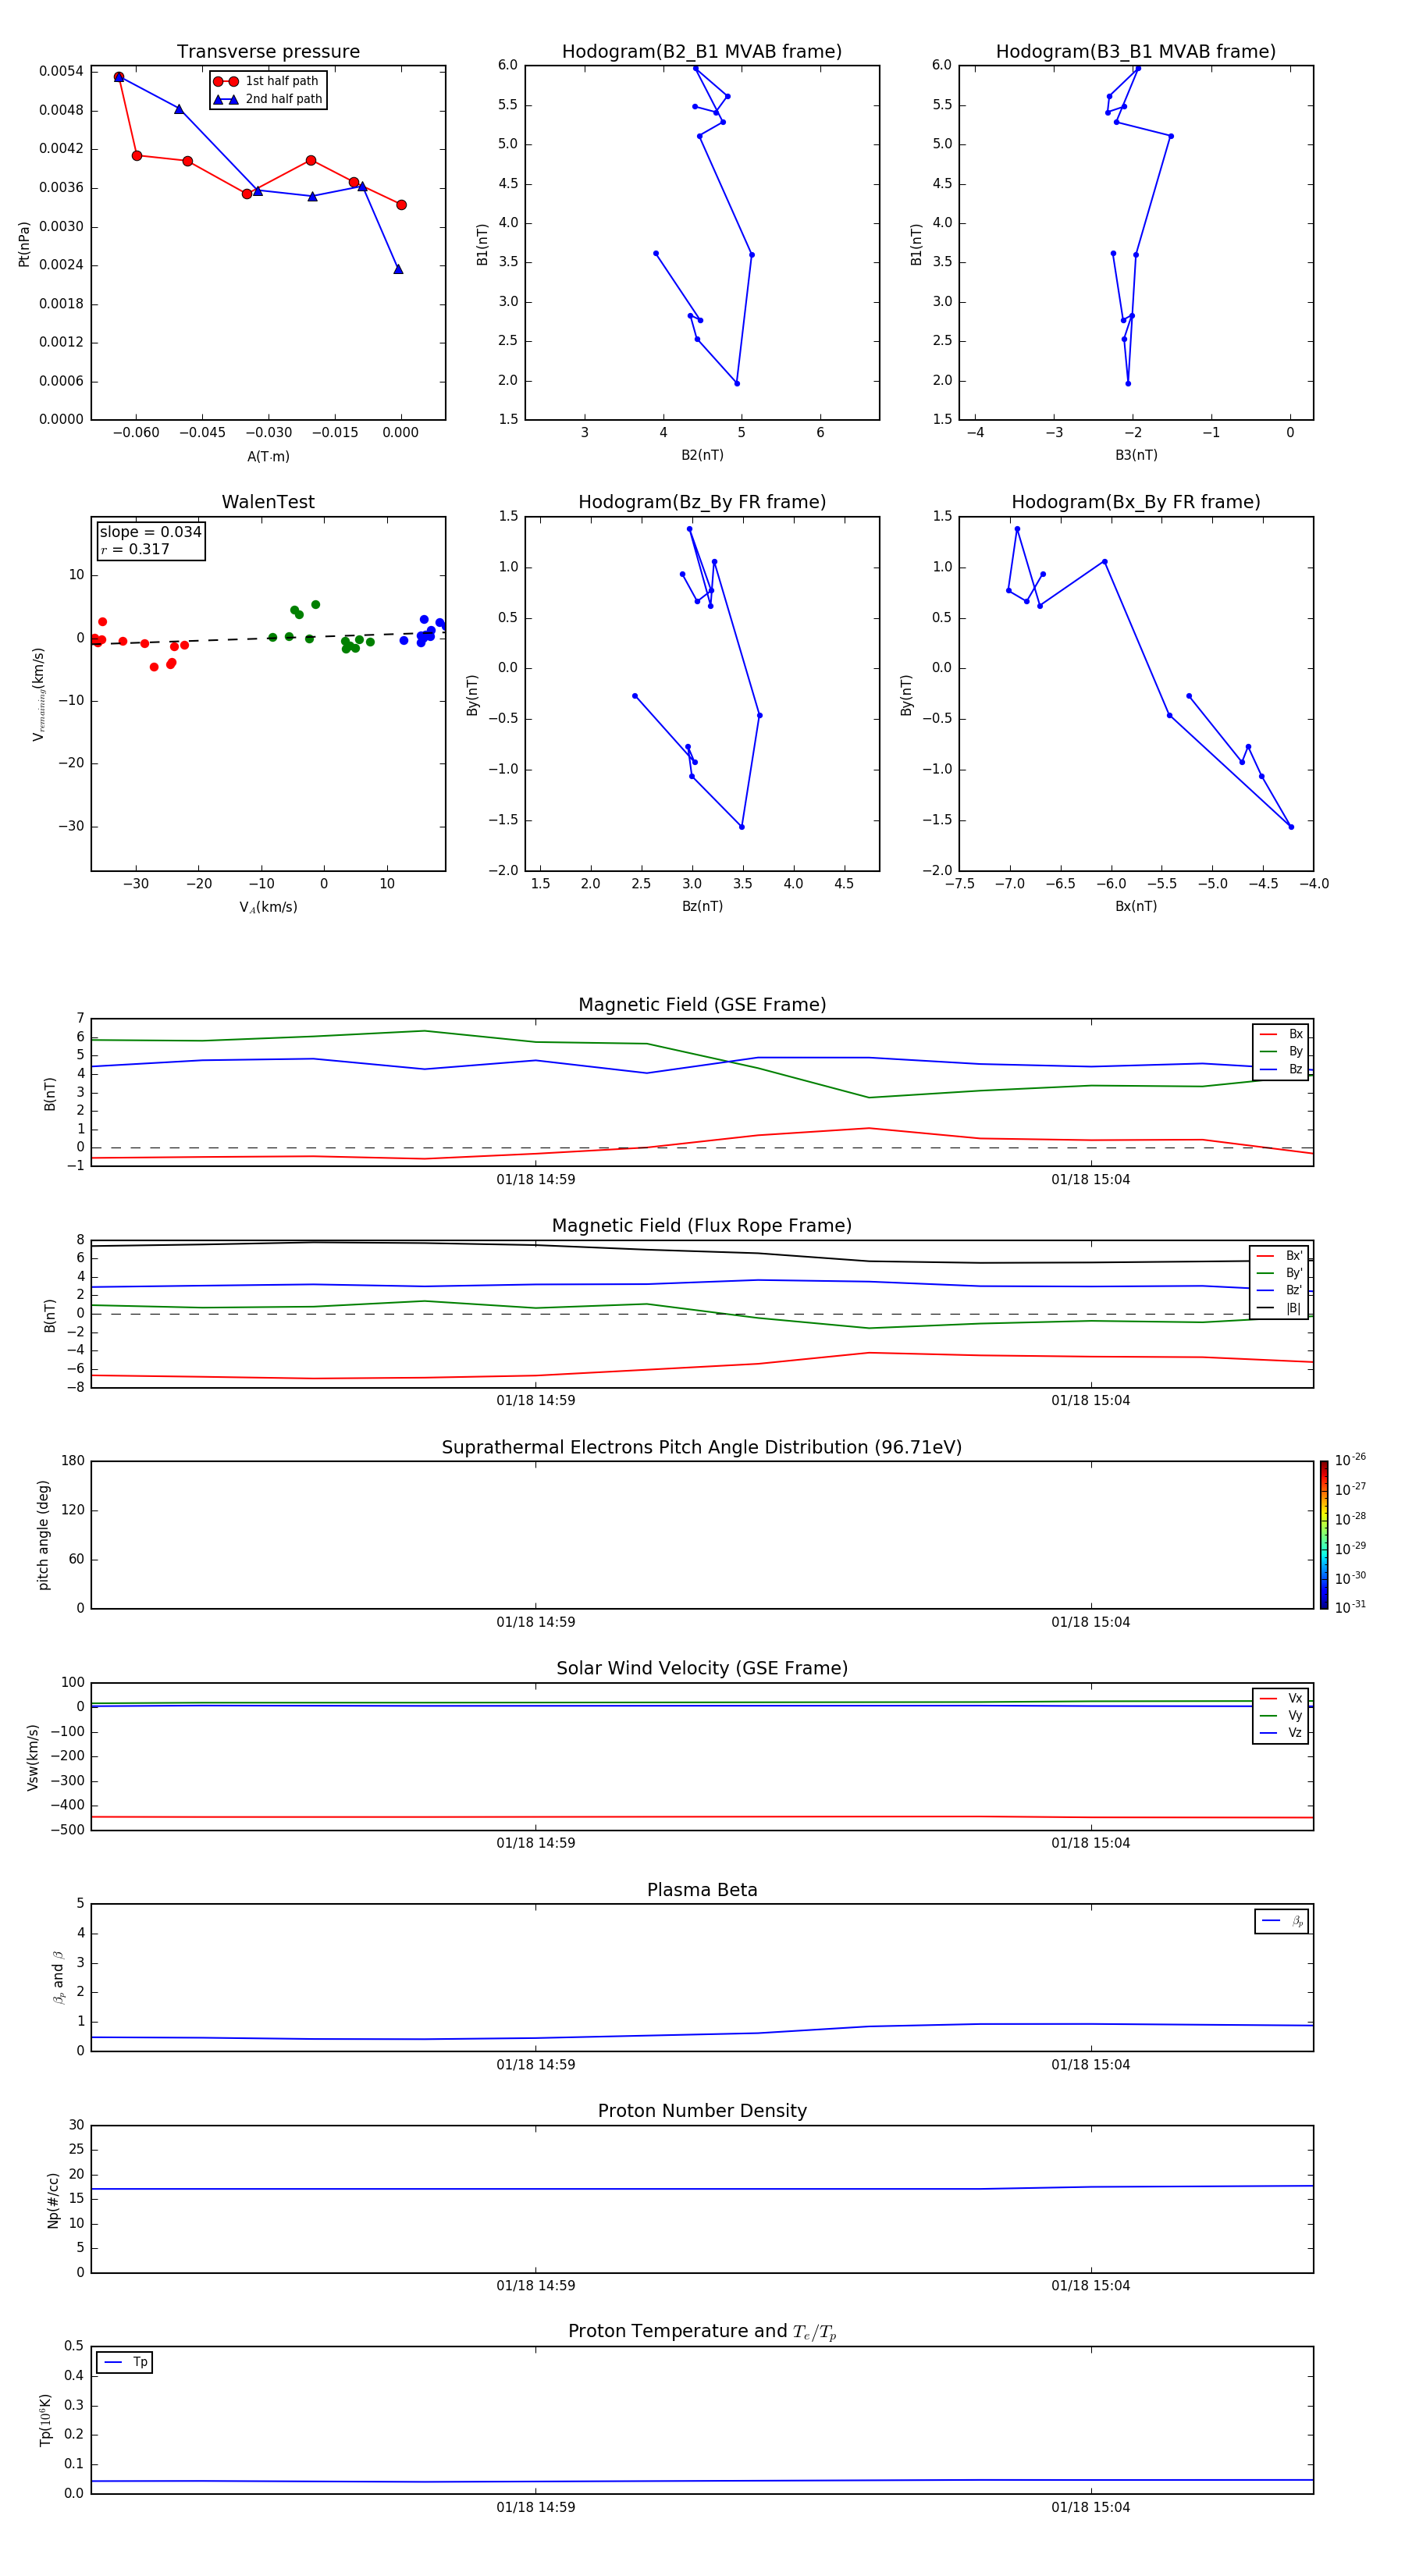Screen dimensions: 1405x2576
Task: Click the 'Vz' entry in velocity legend
Action: [1281, 1733]
